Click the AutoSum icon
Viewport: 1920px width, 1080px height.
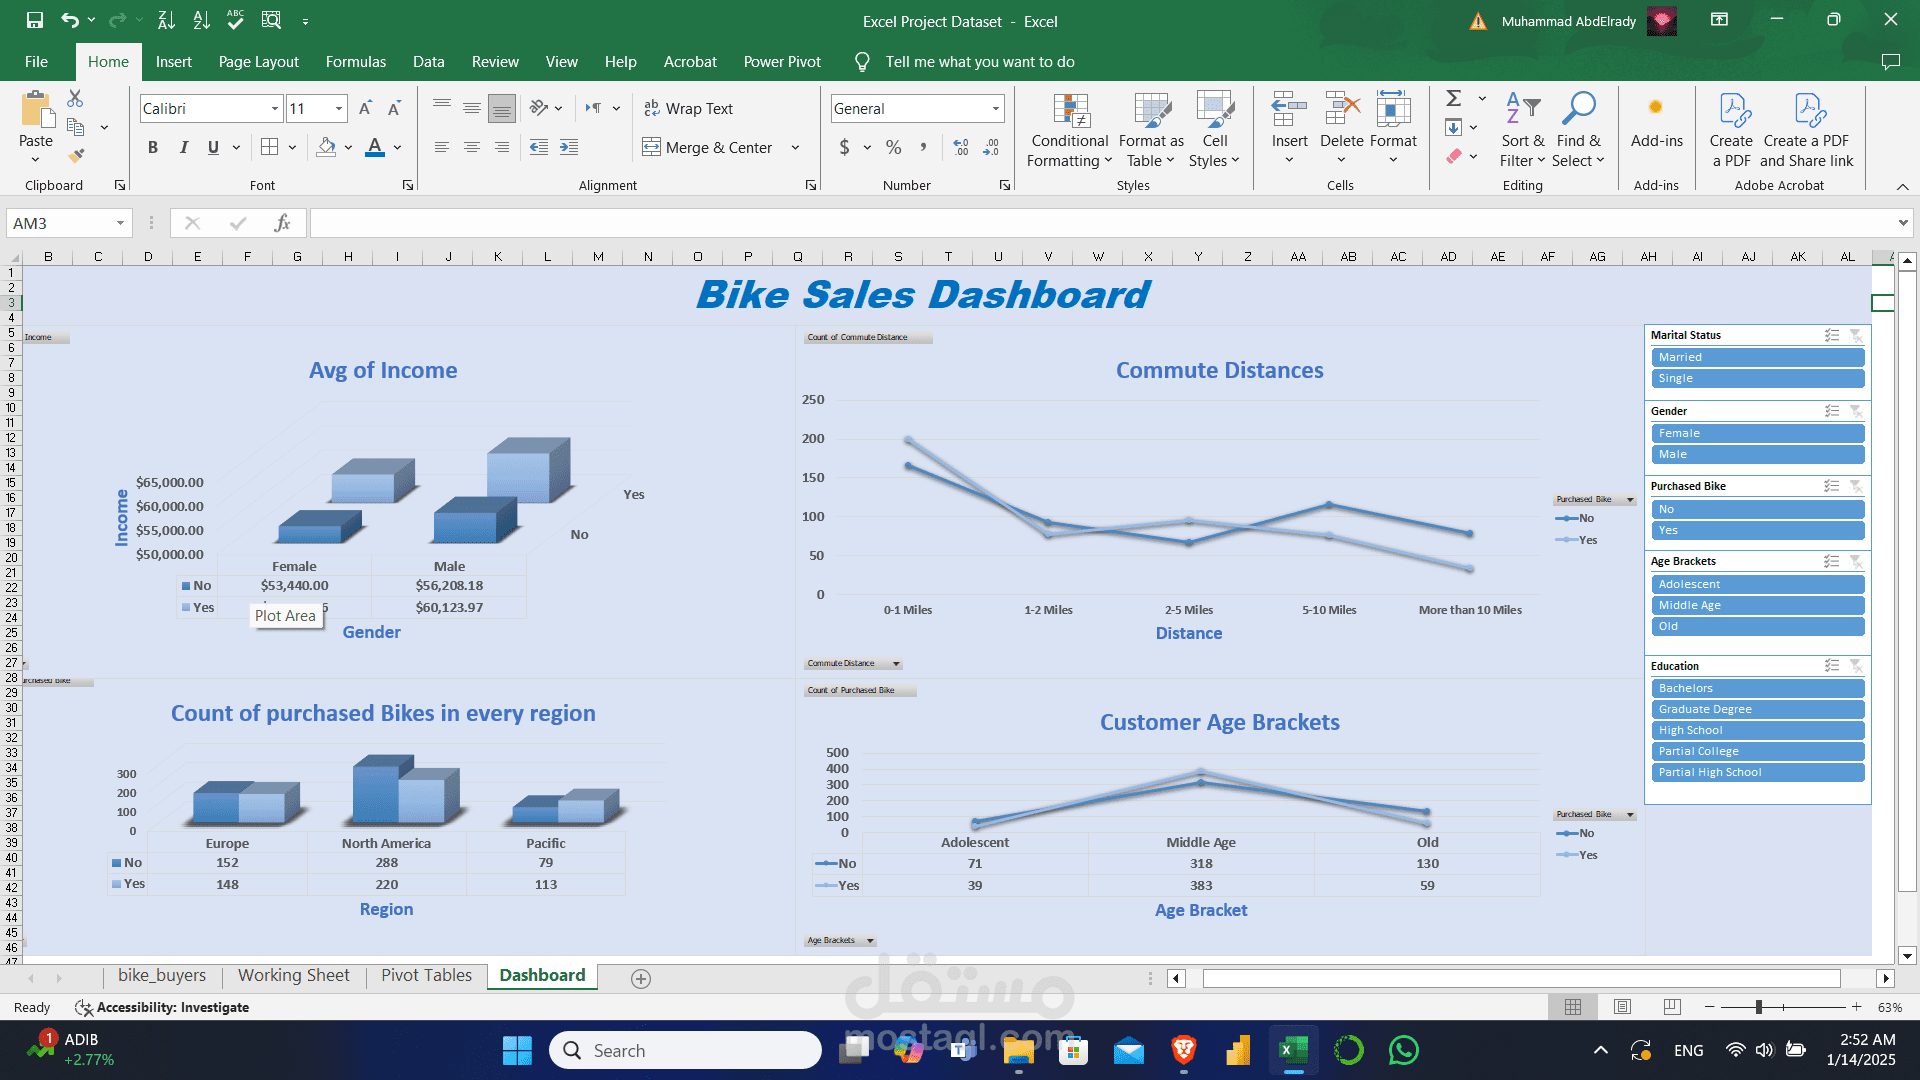[1453, 98]
